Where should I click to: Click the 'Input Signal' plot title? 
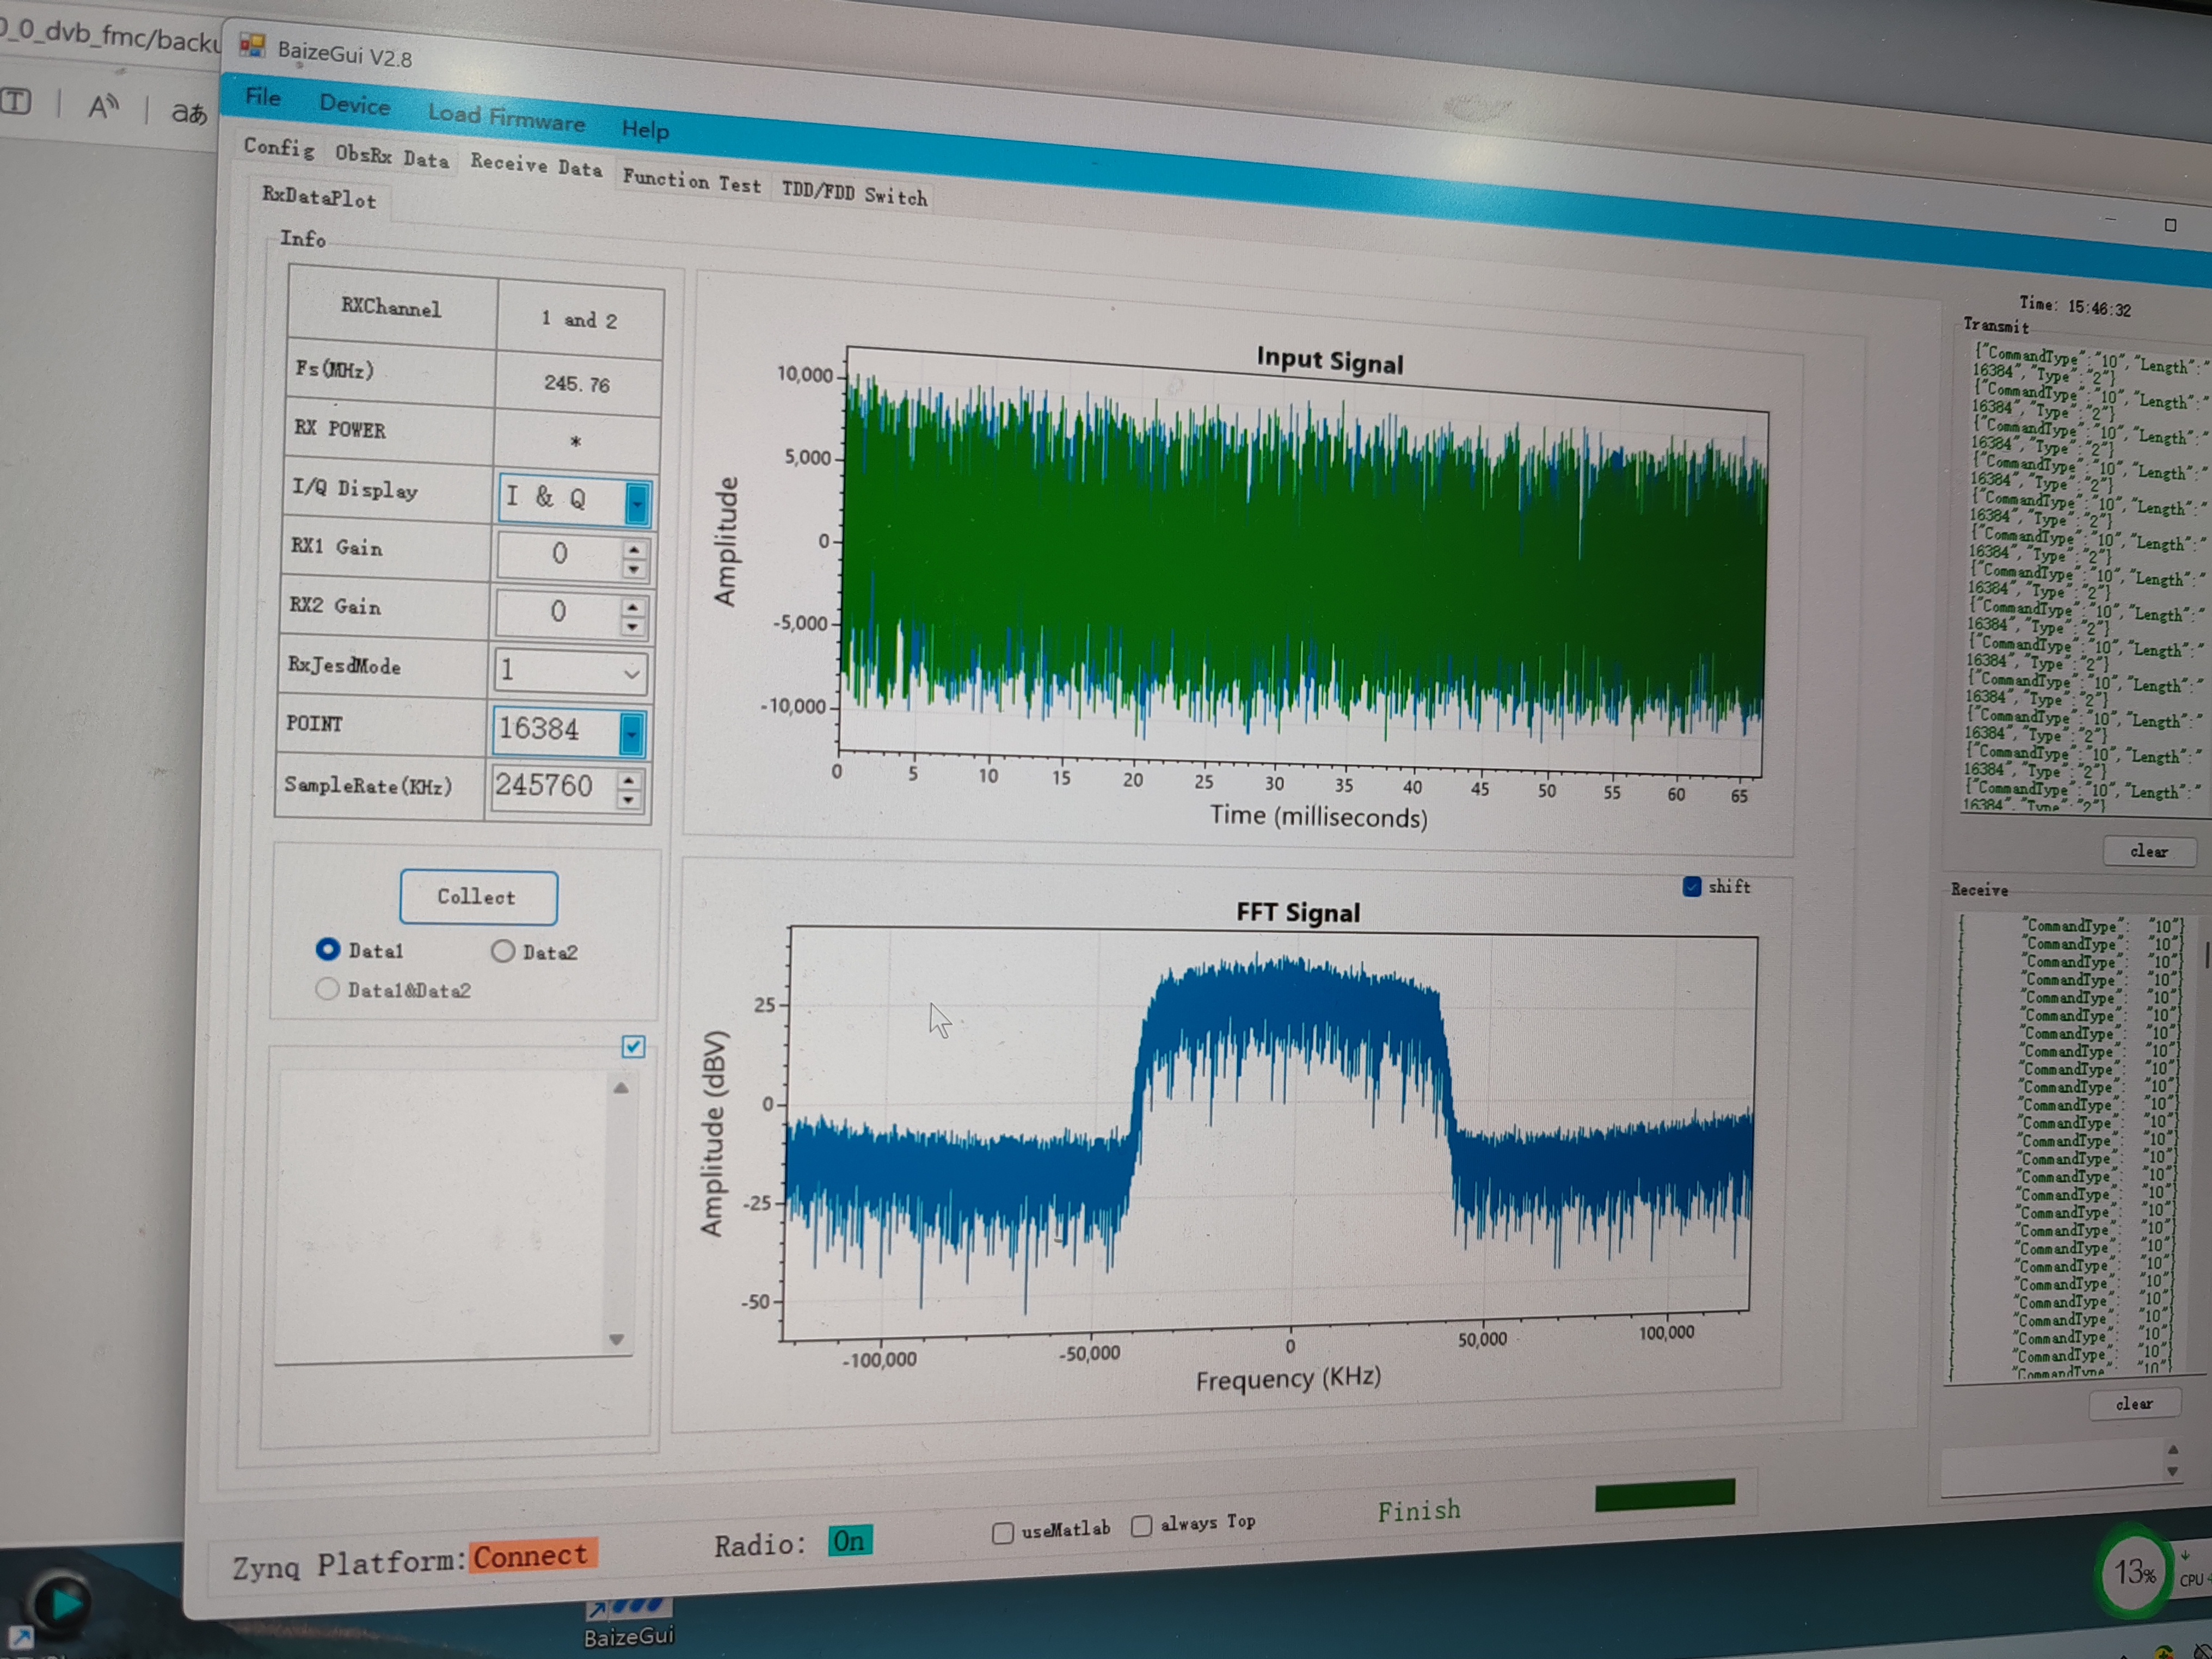1330,360
